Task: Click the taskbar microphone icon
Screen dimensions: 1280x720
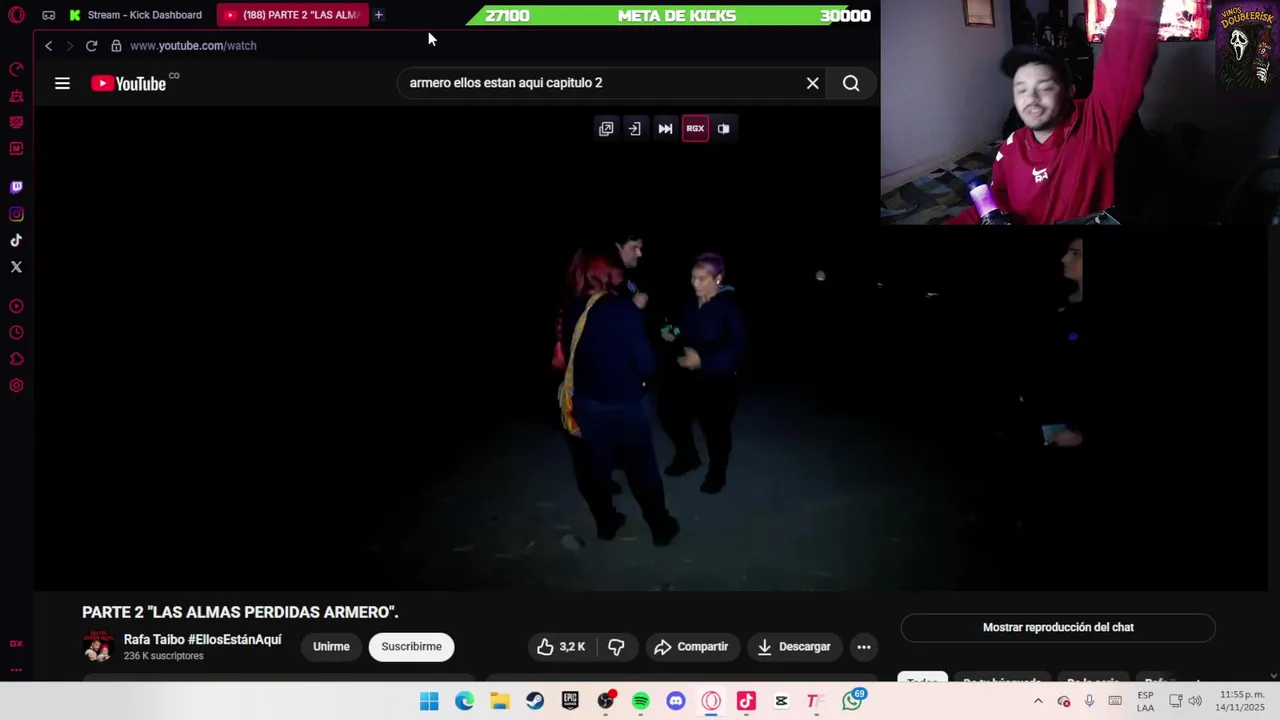Action: click(x=1089, y=702)
